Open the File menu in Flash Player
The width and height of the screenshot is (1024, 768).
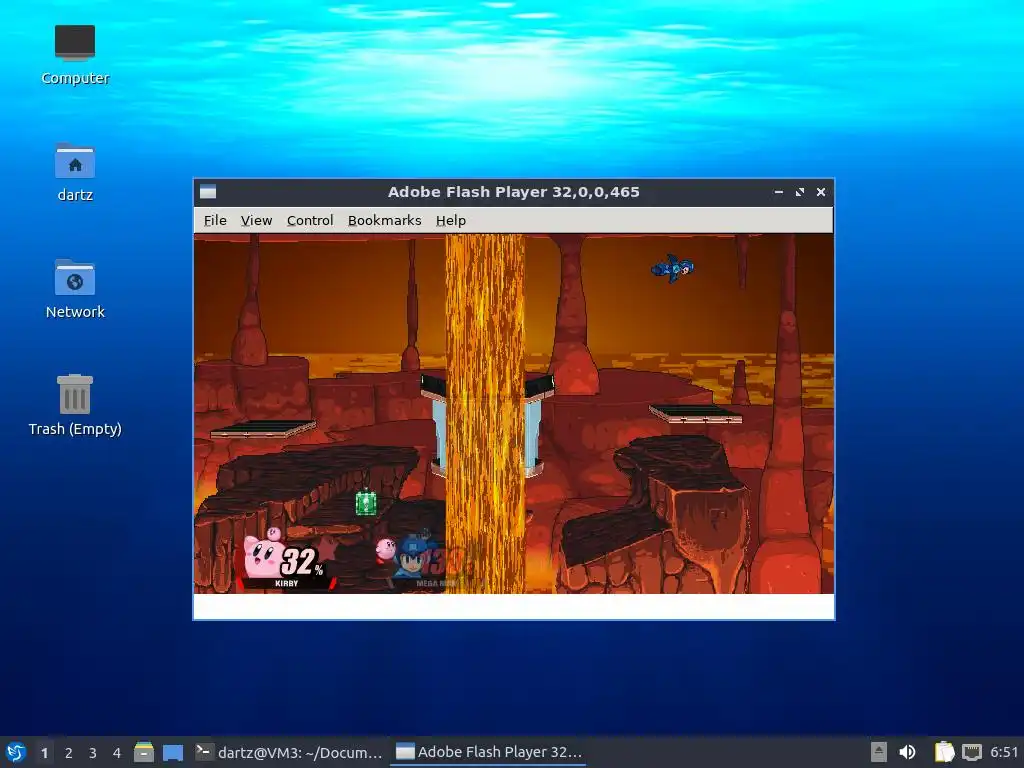pos(215,221)
